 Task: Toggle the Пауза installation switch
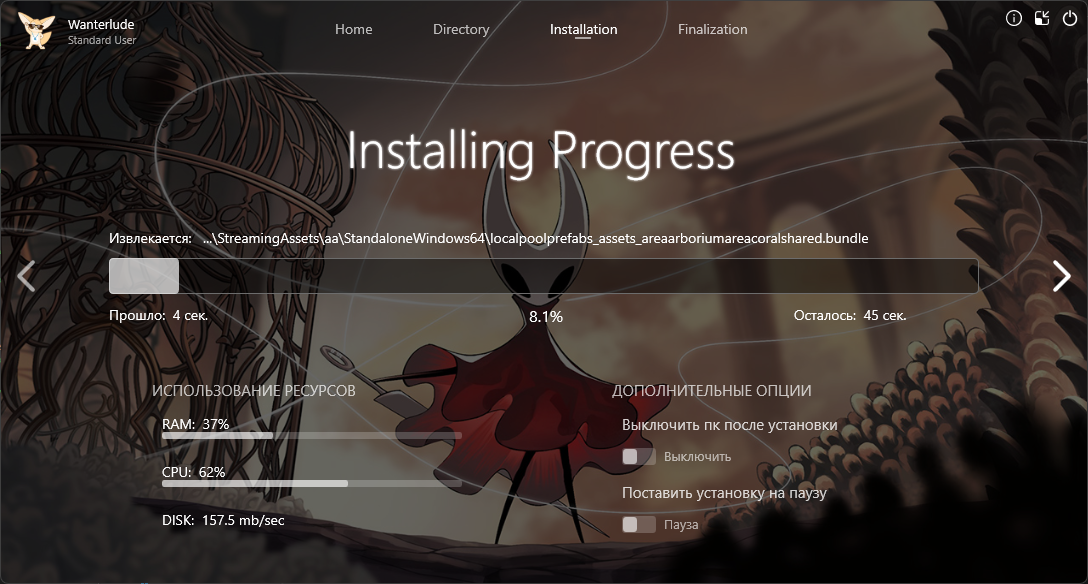638,524
